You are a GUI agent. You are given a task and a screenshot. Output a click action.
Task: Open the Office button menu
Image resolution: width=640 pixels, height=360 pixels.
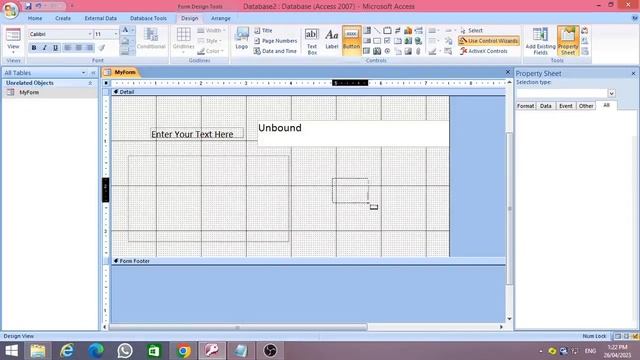10,10
